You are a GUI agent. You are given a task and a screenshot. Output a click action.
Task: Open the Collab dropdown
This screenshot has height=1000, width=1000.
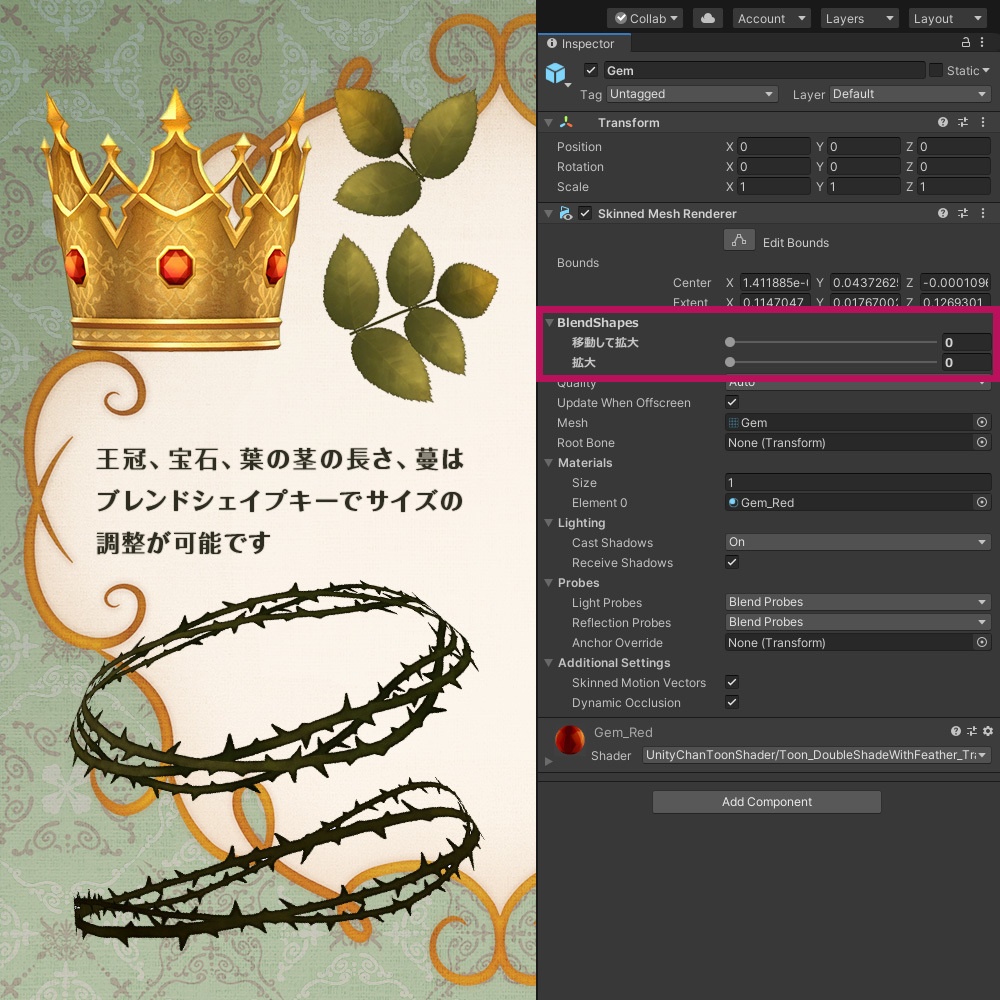[645, 18]
